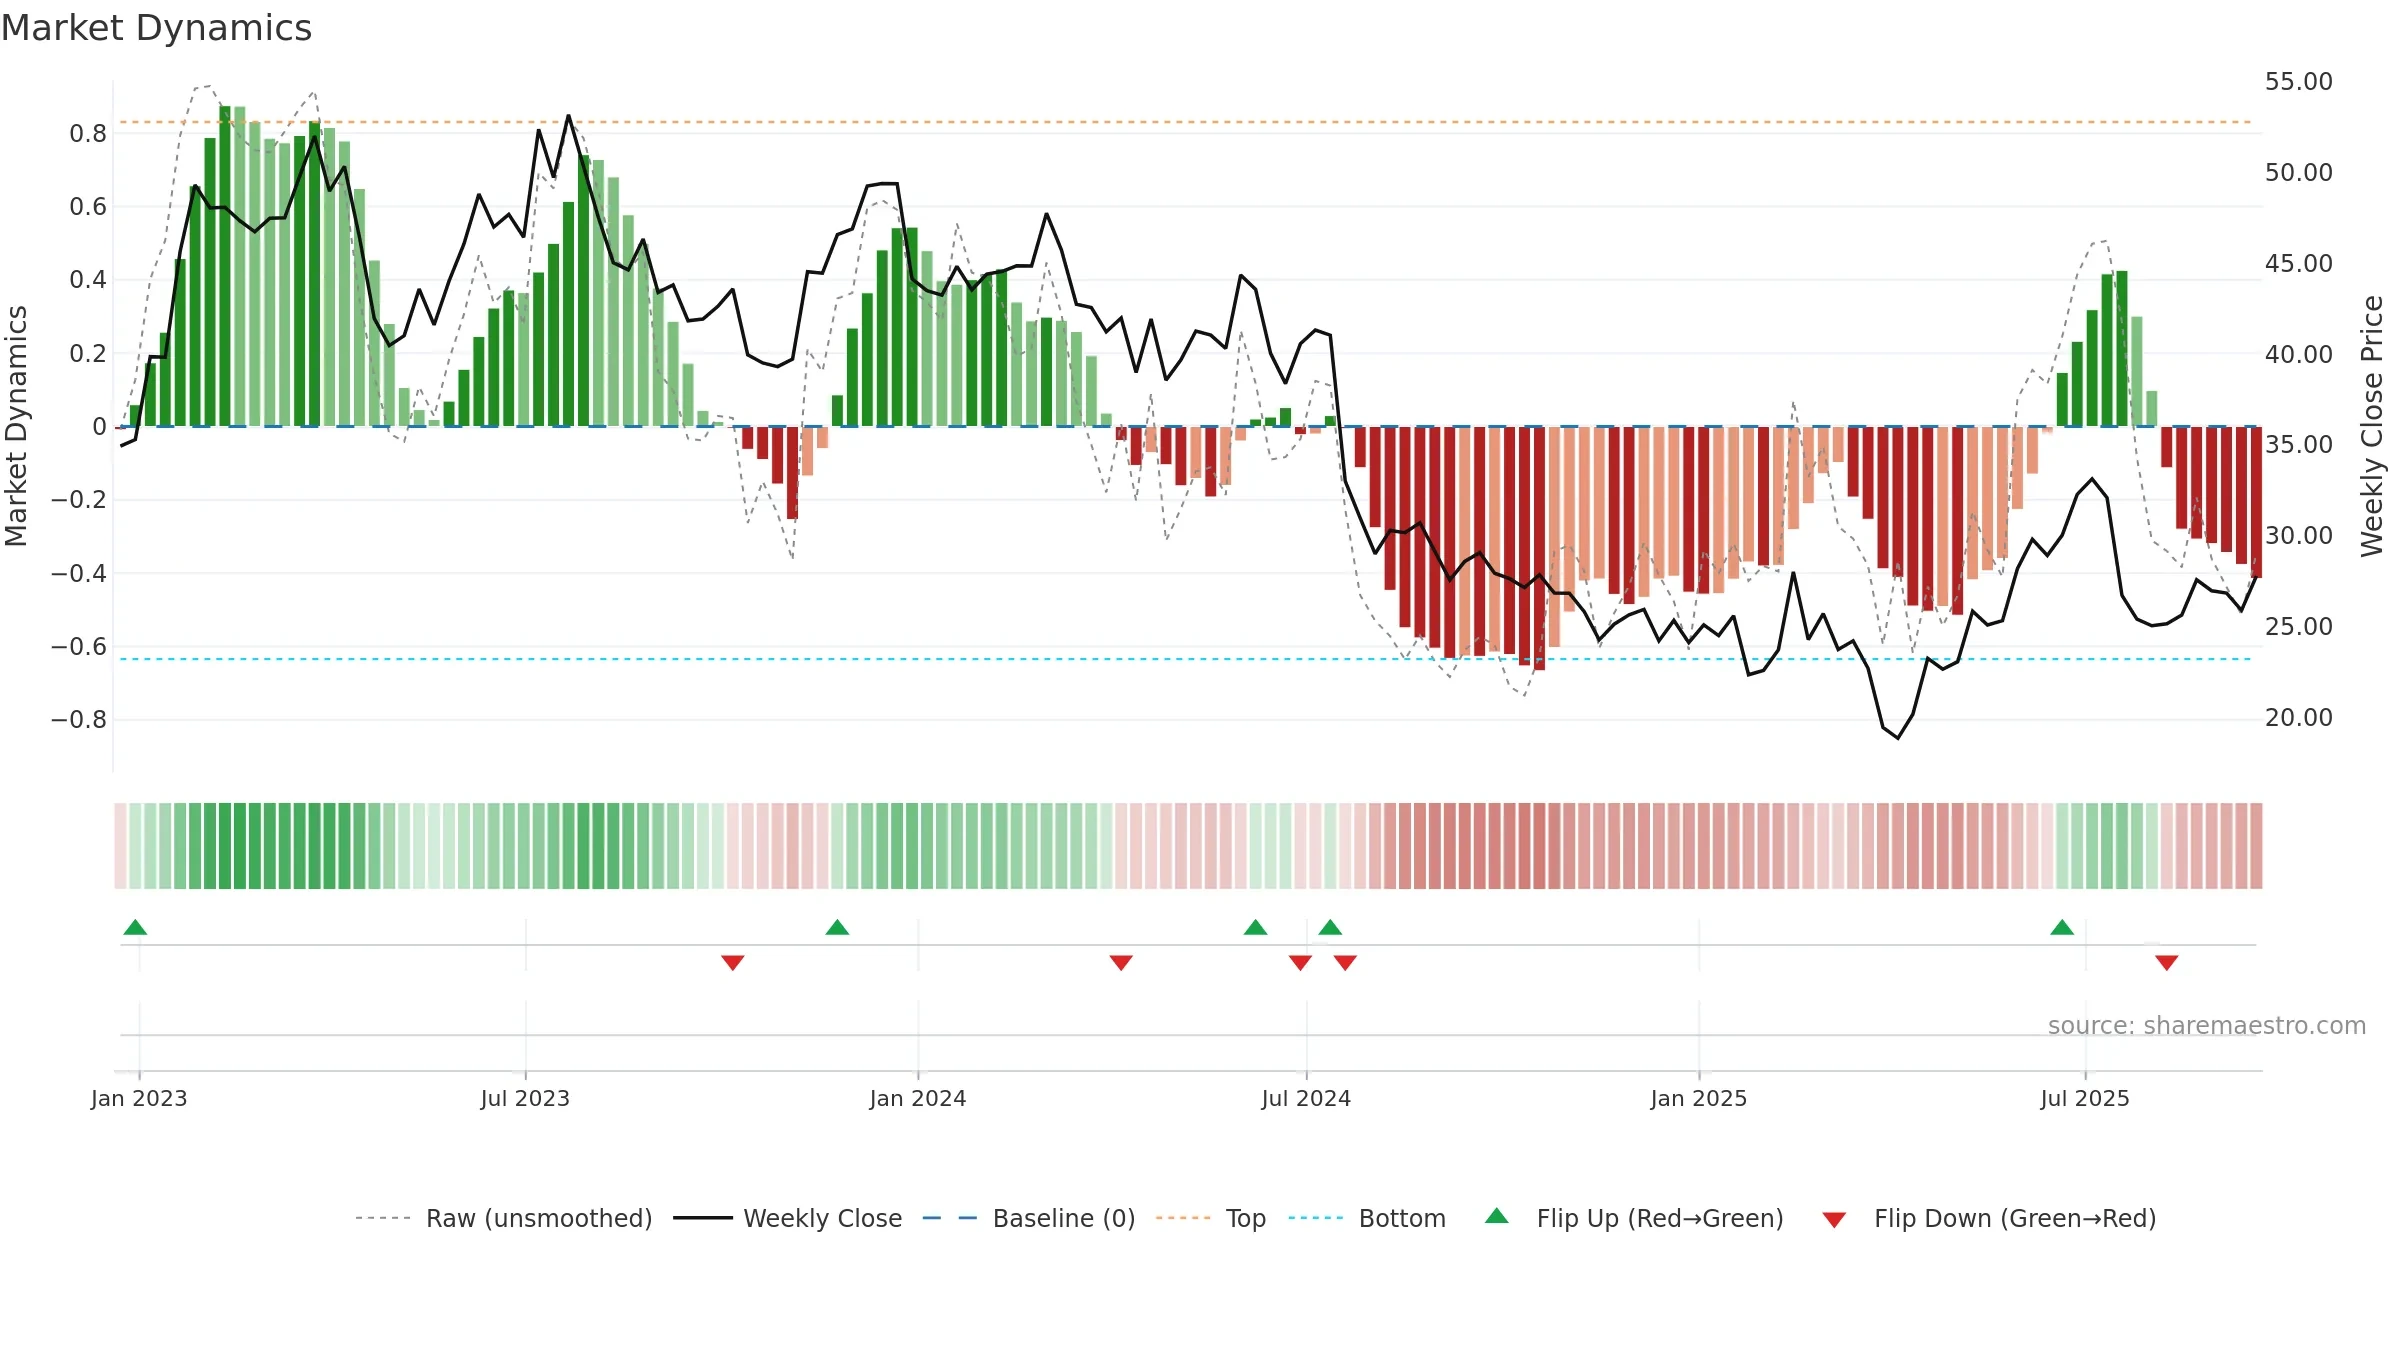Toggle the Weekly Close legend entry
This screenshot has width=2400, height=1350.
[x=788, y=1218]
